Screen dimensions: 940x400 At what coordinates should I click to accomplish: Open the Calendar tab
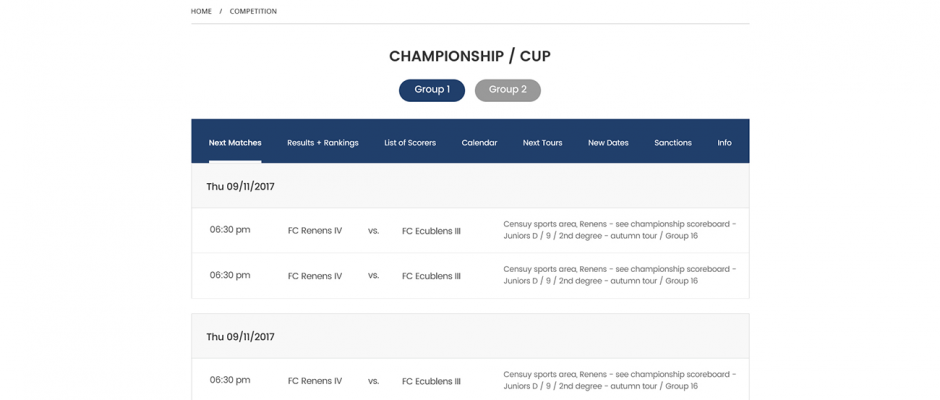pos(479,143)
